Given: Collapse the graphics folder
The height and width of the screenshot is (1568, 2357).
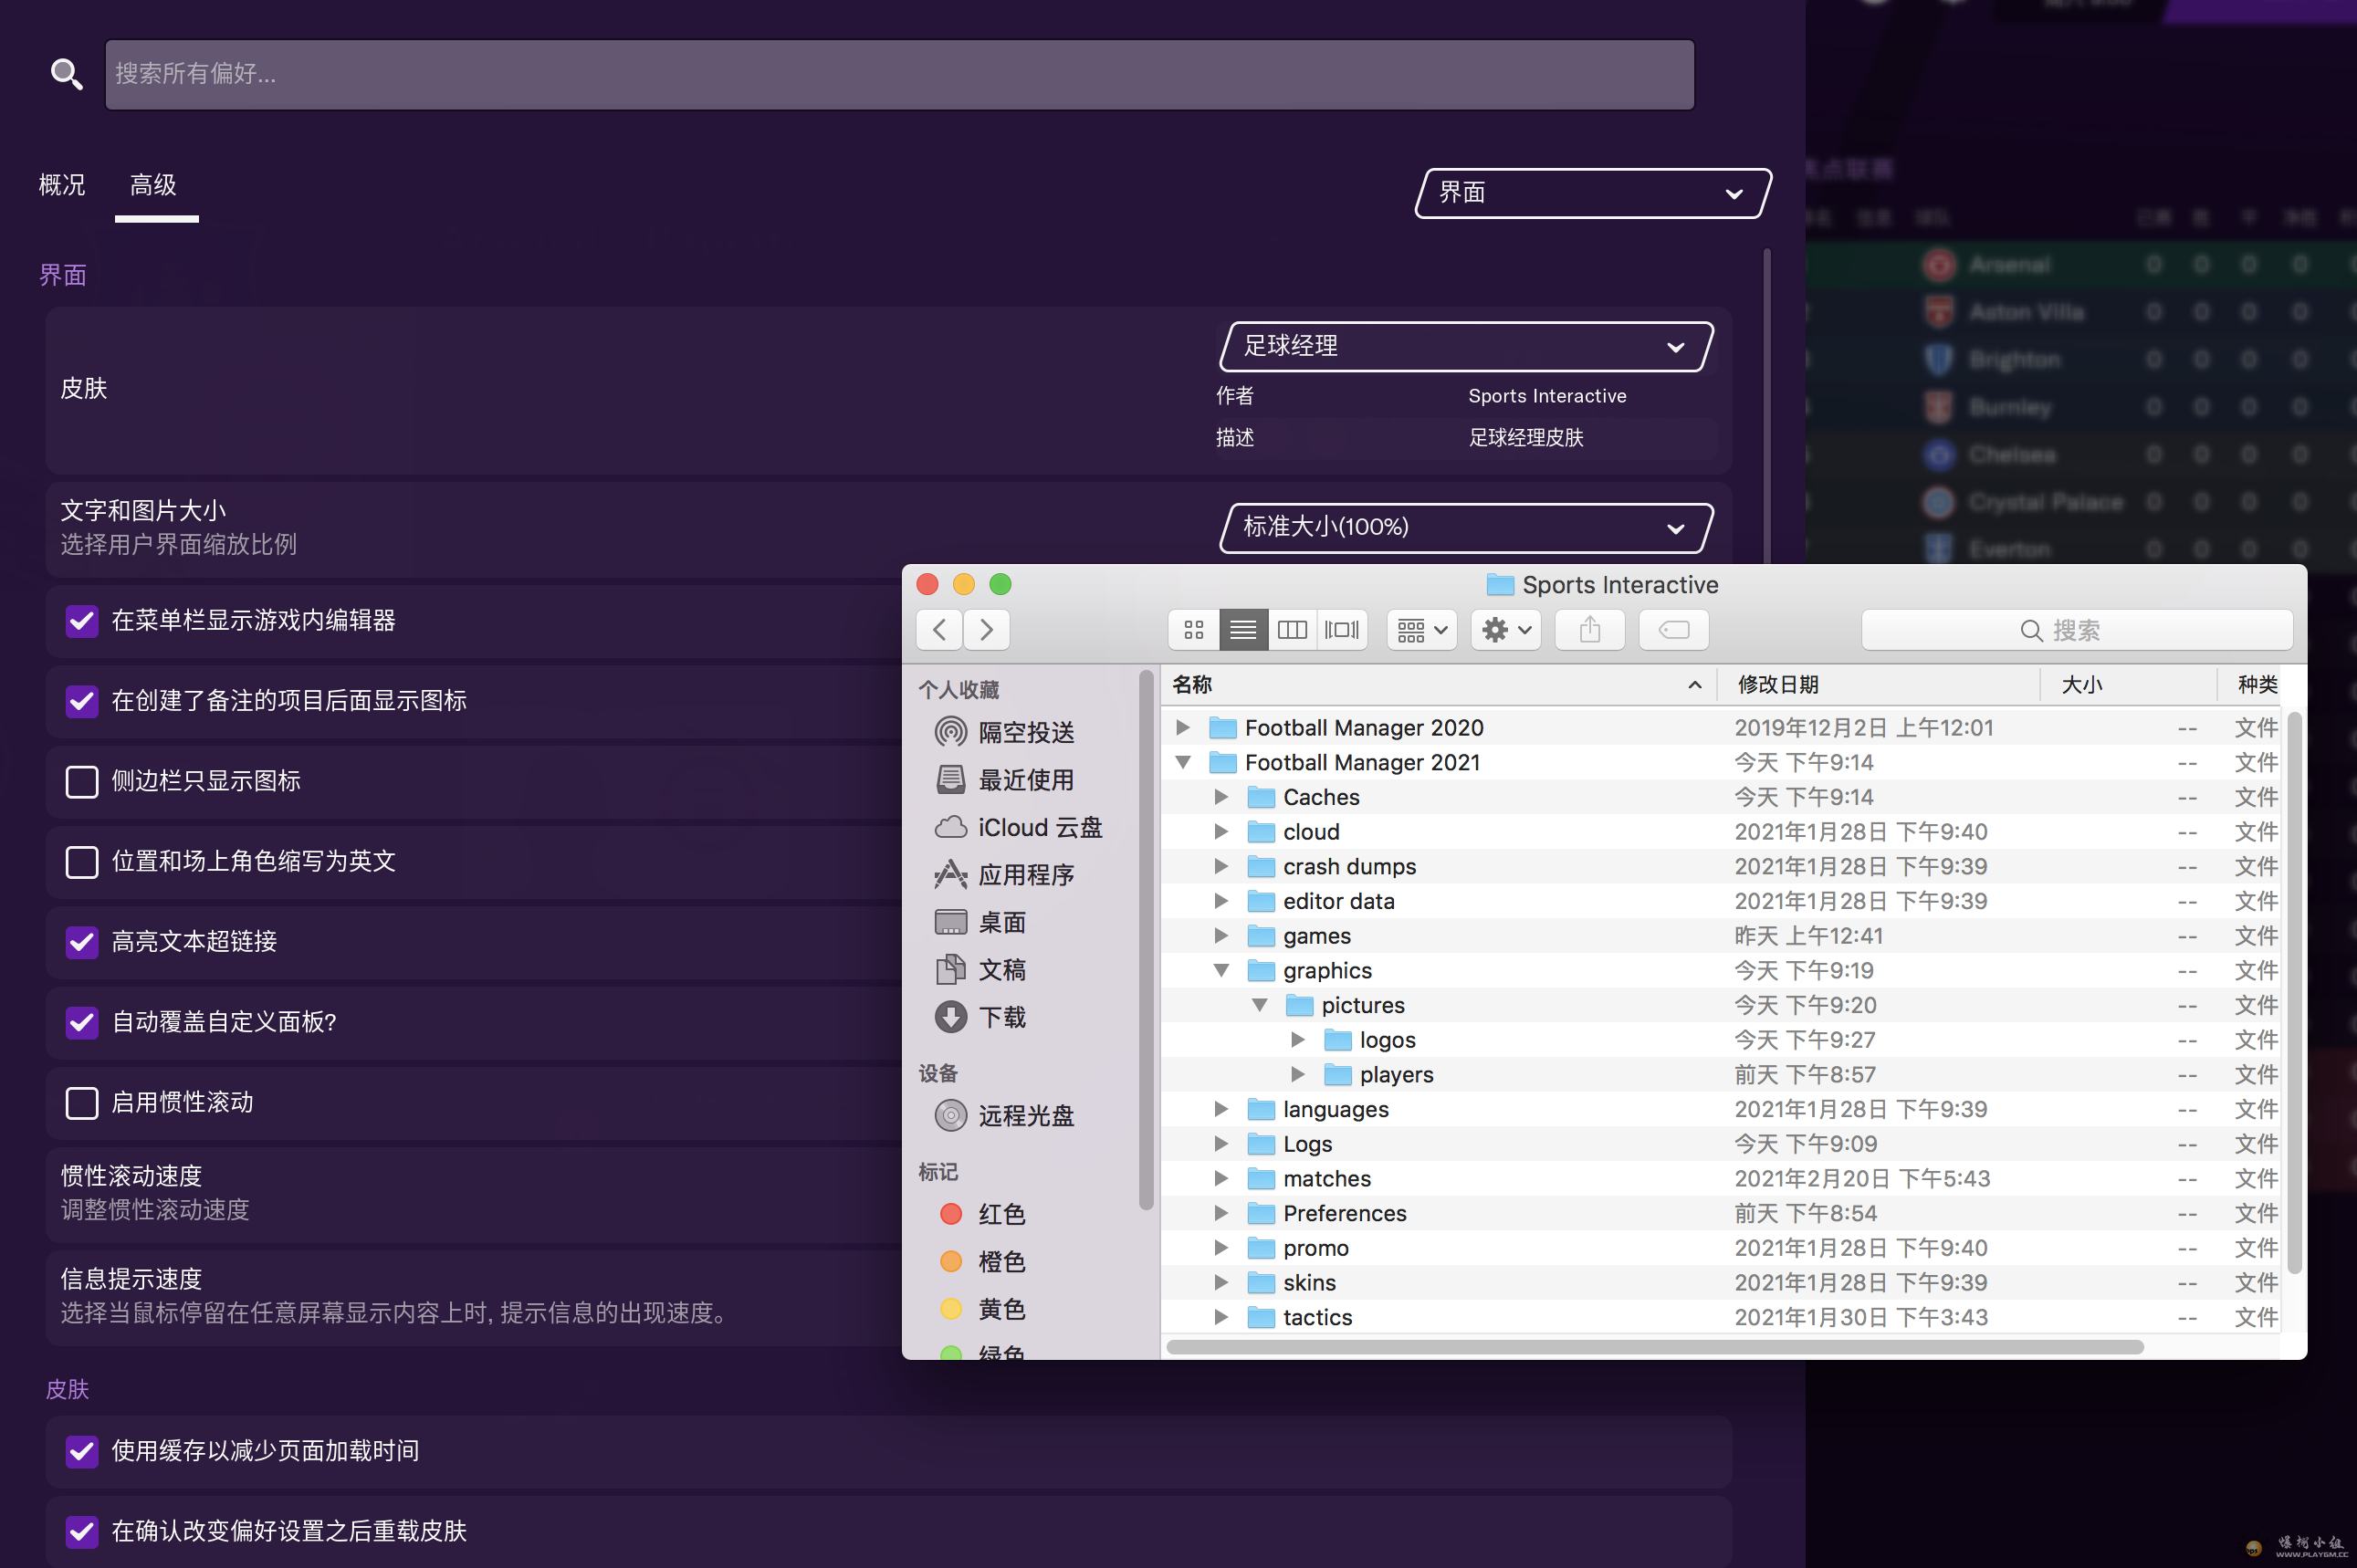Looking at the screenshot, I should [1221, 970].
